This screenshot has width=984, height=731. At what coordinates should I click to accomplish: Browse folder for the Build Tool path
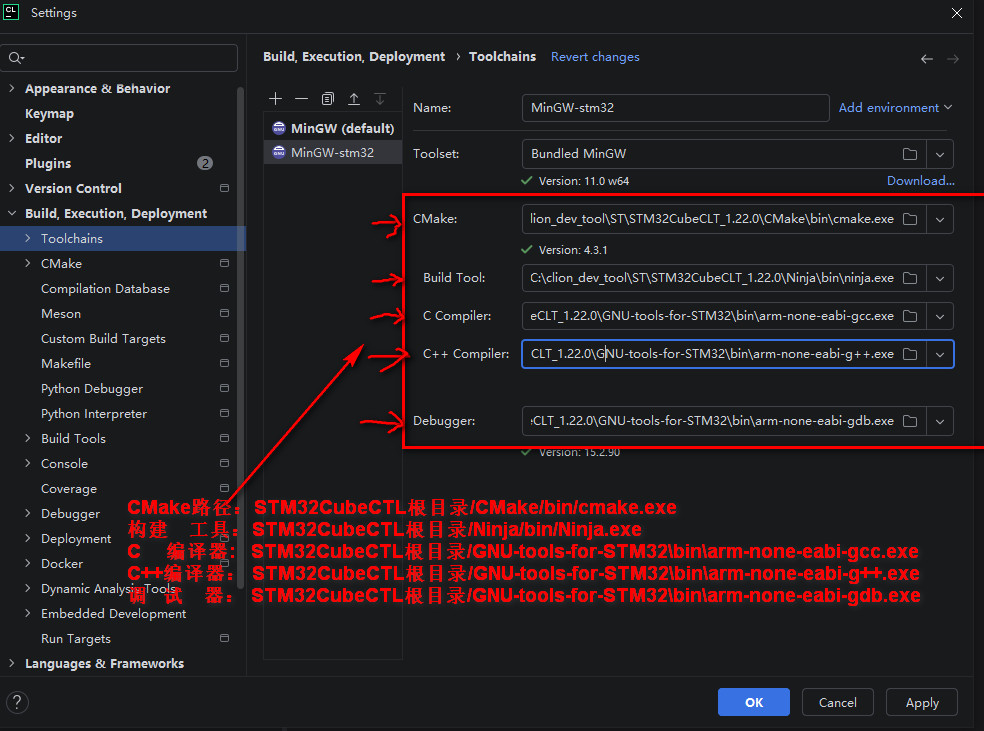tap(909, 278)
